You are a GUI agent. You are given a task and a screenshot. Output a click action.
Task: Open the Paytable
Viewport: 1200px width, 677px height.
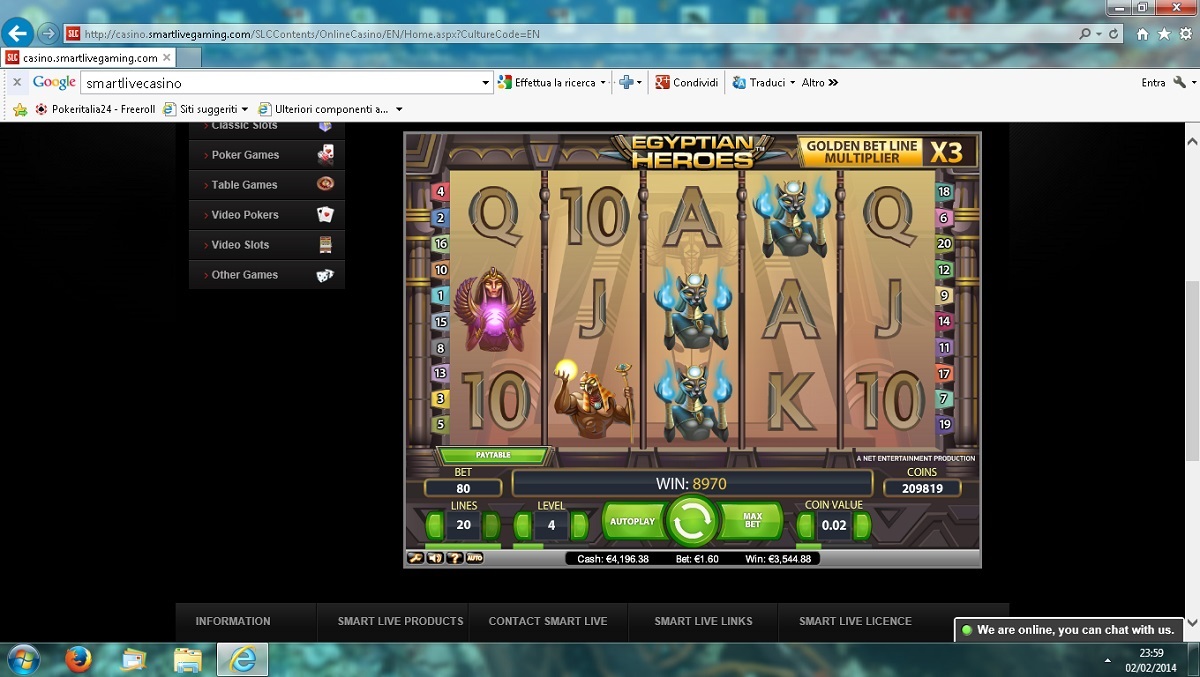493,456
